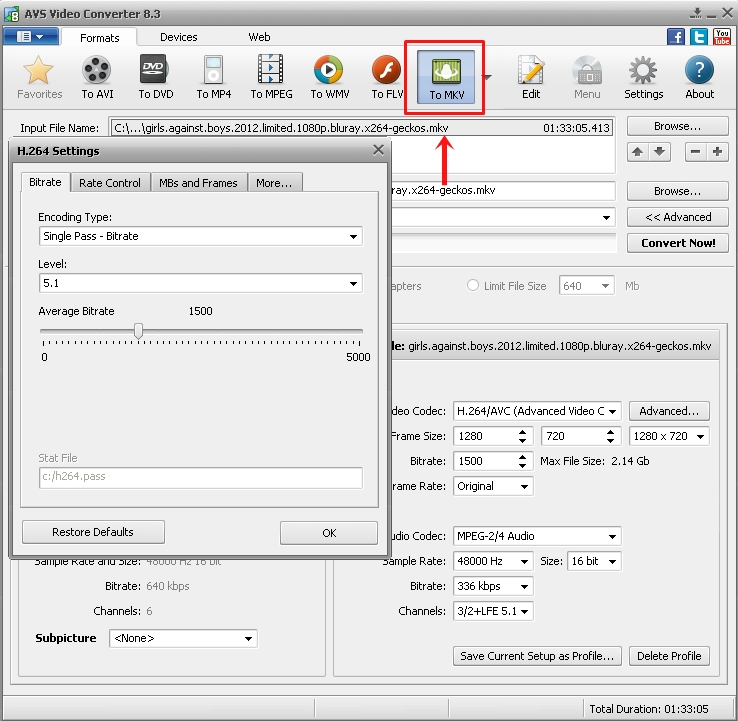This screenshot has width=738, height=721.
Task: Choose the To MP4 format icon
Action: (213, 77)
